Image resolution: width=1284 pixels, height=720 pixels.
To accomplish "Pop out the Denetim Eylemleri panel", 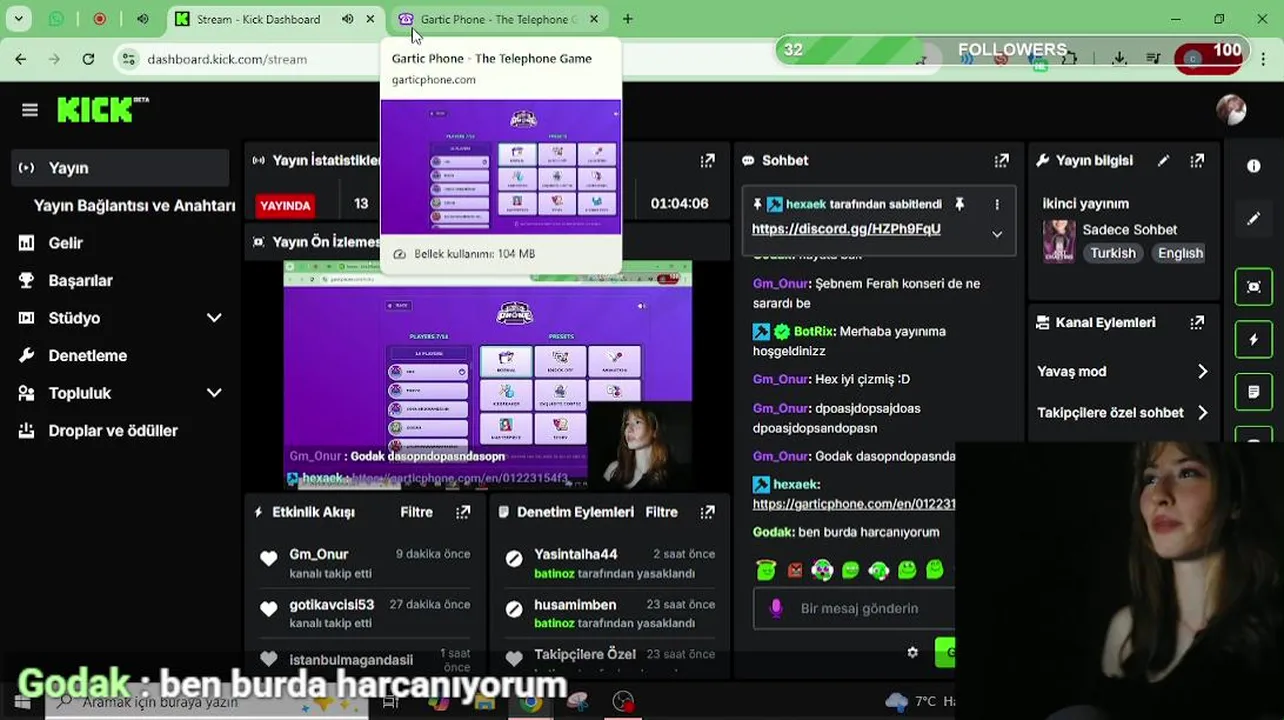I will pyautogui.click(x=708, y=512).
